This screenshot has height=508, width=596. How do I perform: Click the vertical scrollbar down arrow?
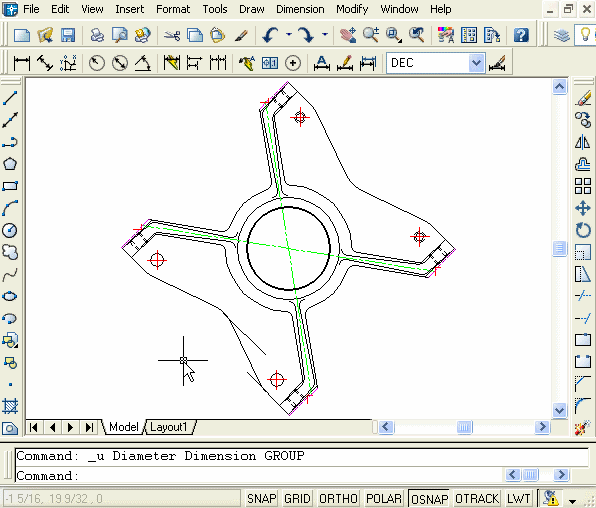[559, 411]
